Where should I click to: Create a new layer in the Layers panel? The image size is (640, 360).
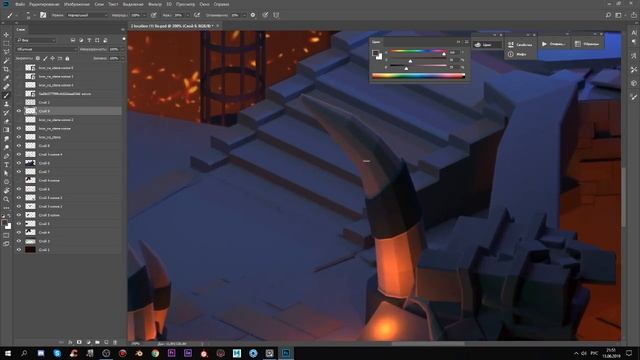[x=106, y=342]
